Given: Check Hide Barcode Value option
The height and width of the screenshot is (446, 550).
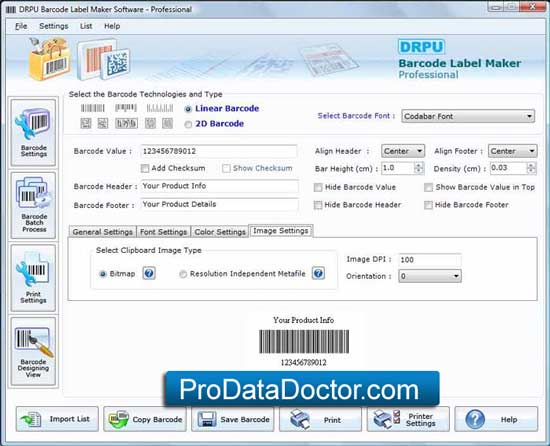Looking at the screenshot, I should [x=318, y=188].
